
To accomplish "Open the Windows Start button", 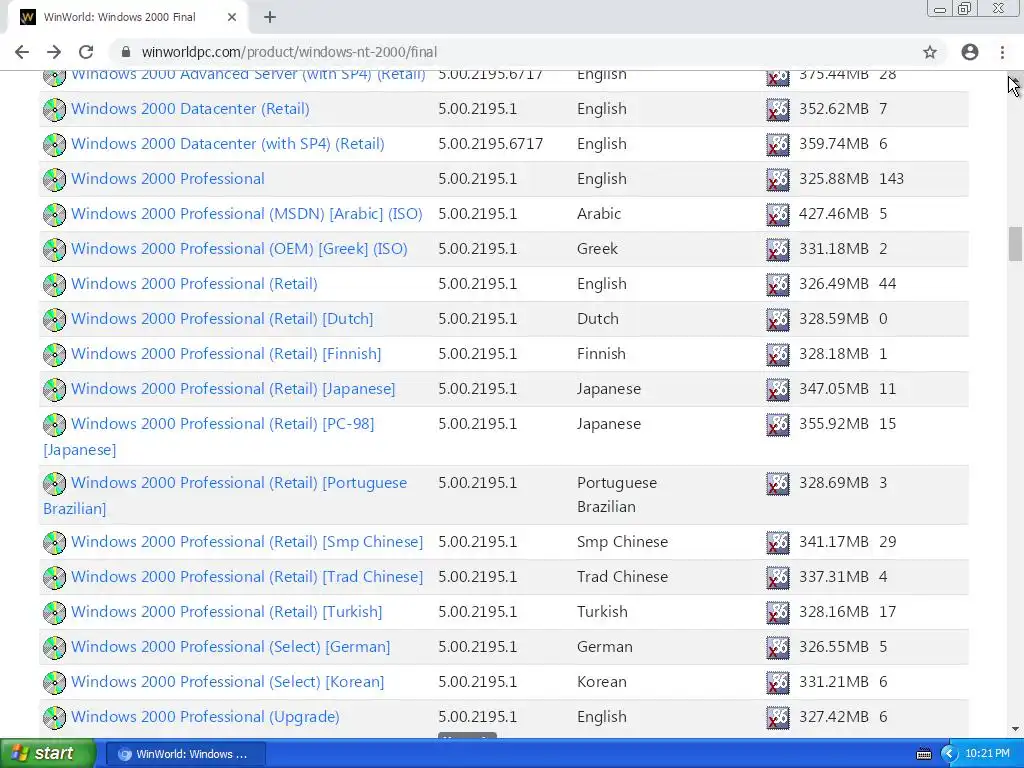I will coord(46,754).
